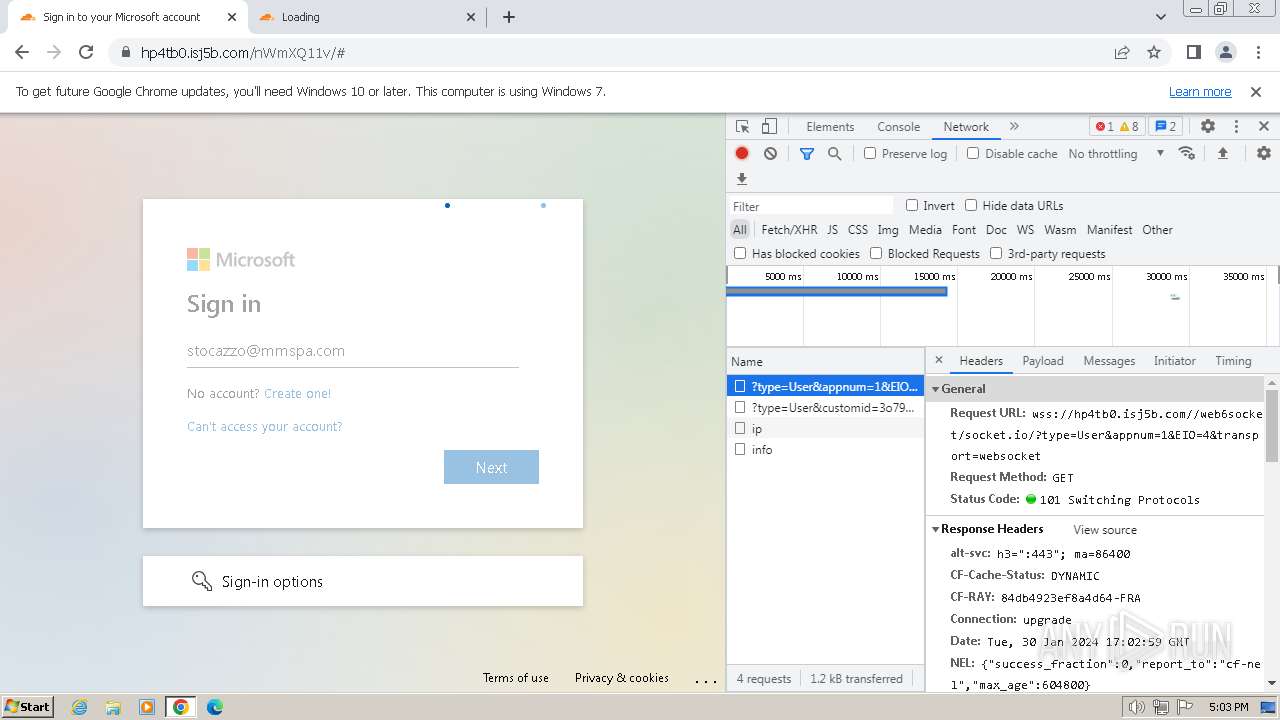
Task: Click the red record network log button
Action: pyautogui.click(x=742, y=153)
